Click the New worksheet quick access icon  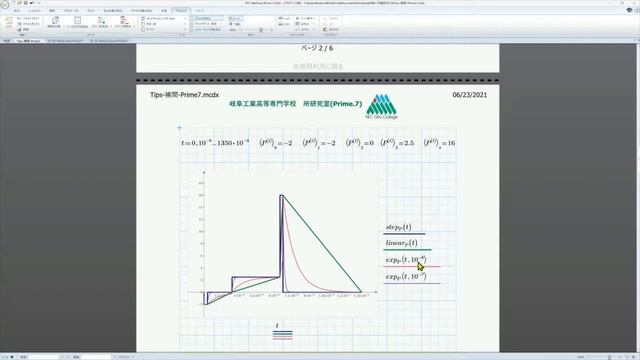(x=13, y=2)
